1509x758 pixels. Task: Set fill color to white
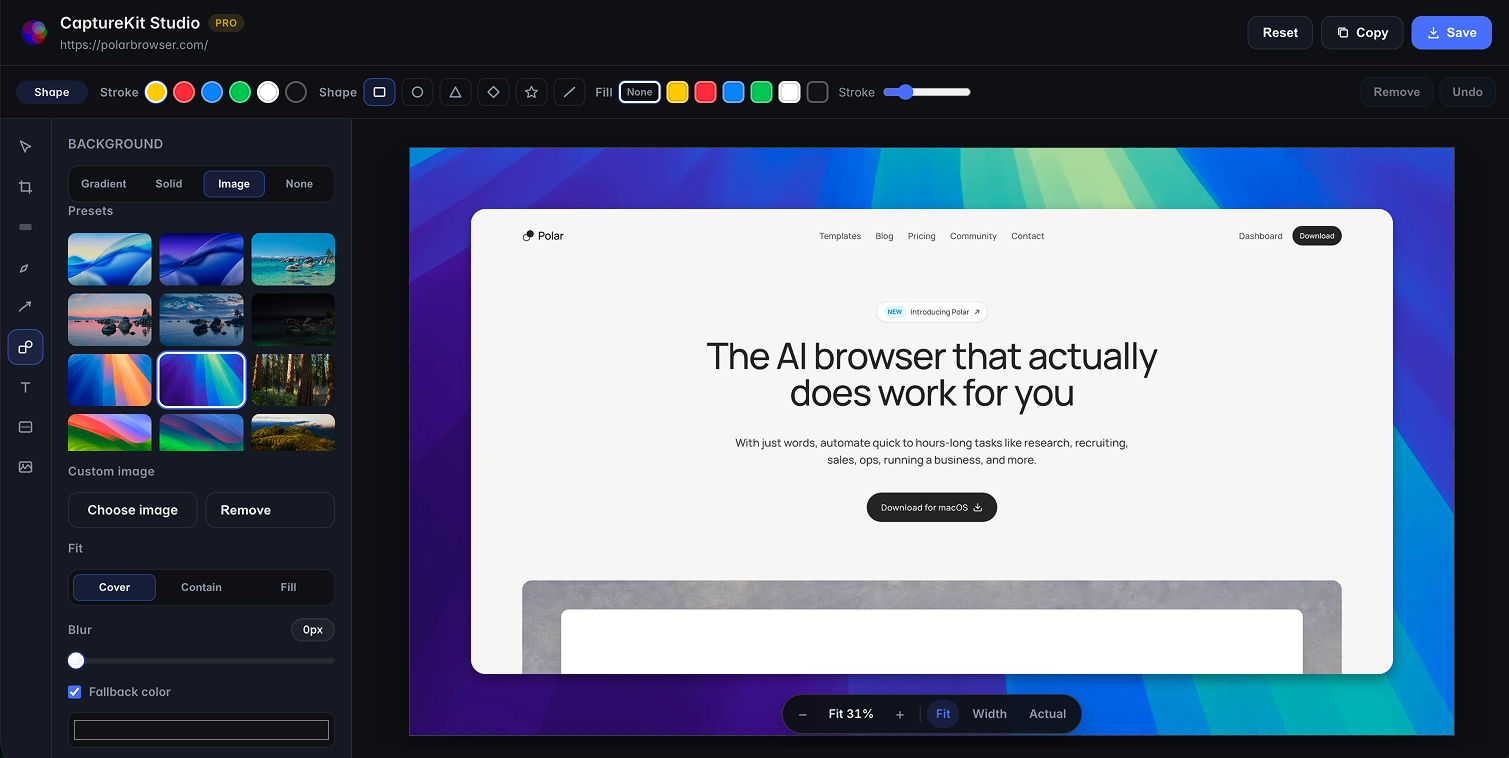(x=790, y=92)
